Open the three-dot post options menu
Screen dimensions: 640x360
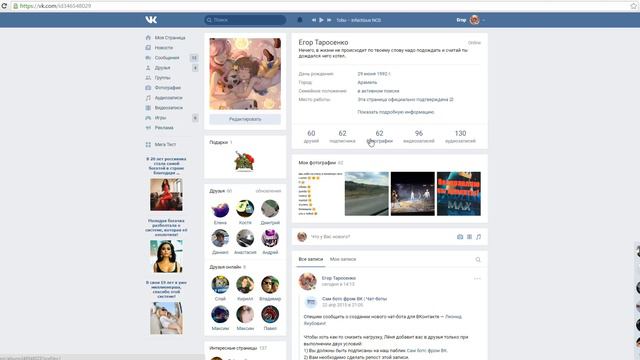pos(477,278)
